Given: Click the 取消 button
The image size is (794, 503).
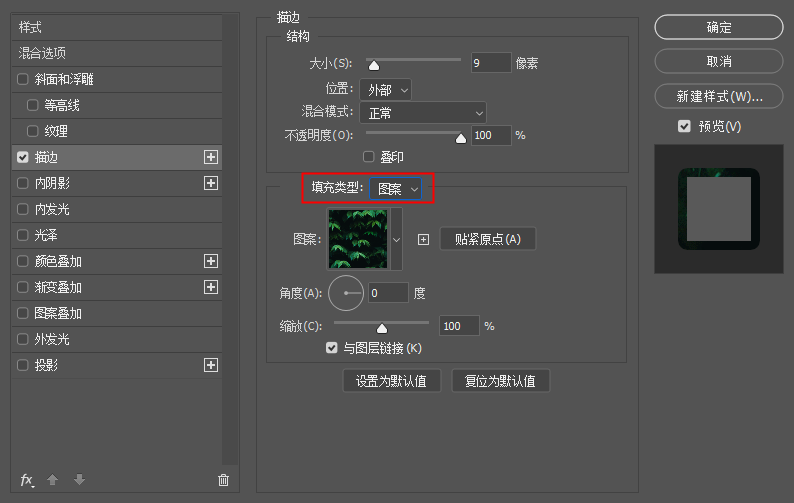Looking at the screenshot, I should 719,61.
